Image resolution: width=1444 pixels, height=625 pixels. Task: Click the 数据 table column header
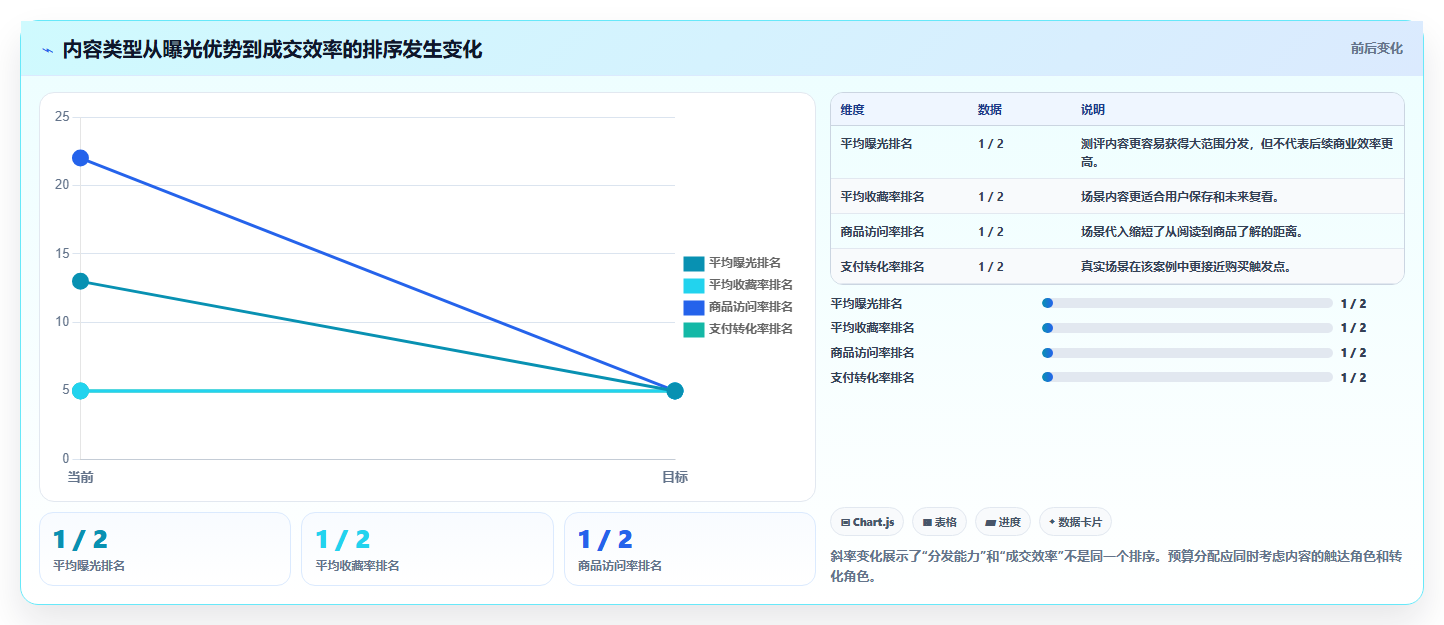[990, 109]
